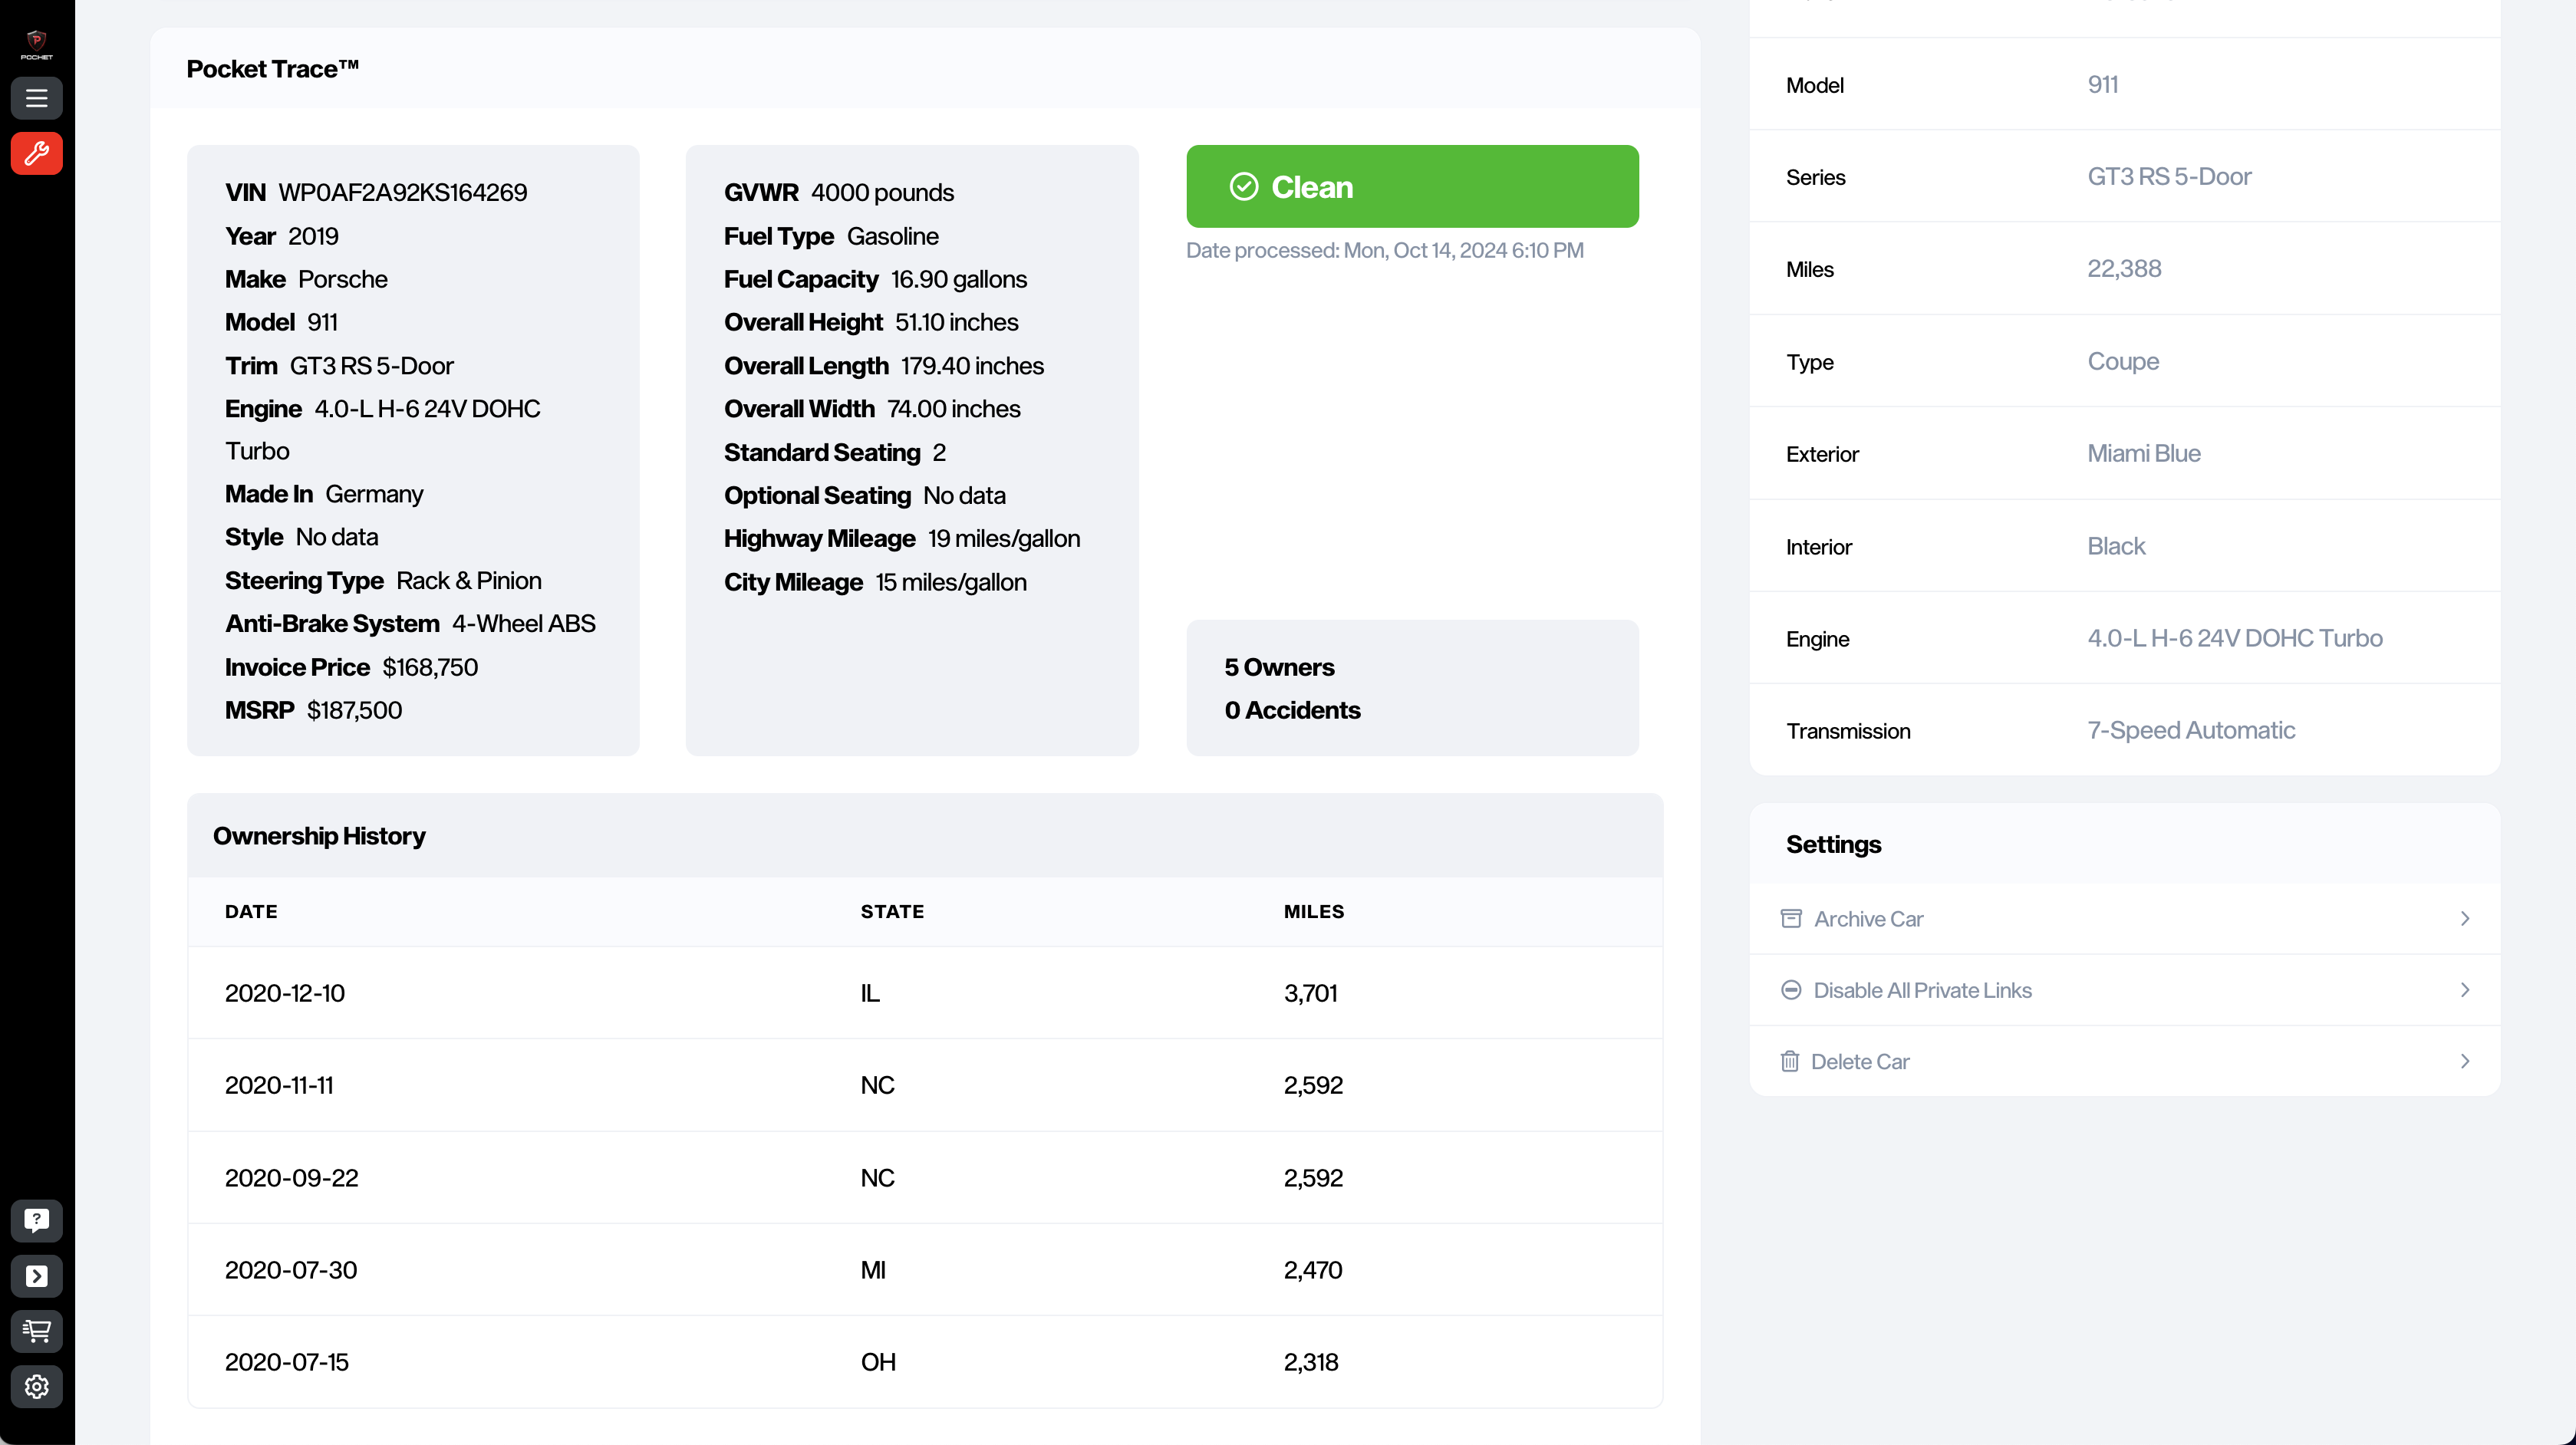Click the Disable All Private Links action
This screenshot has height=1445, width=2576.
pyautogui.click(x=1922, y=989)
